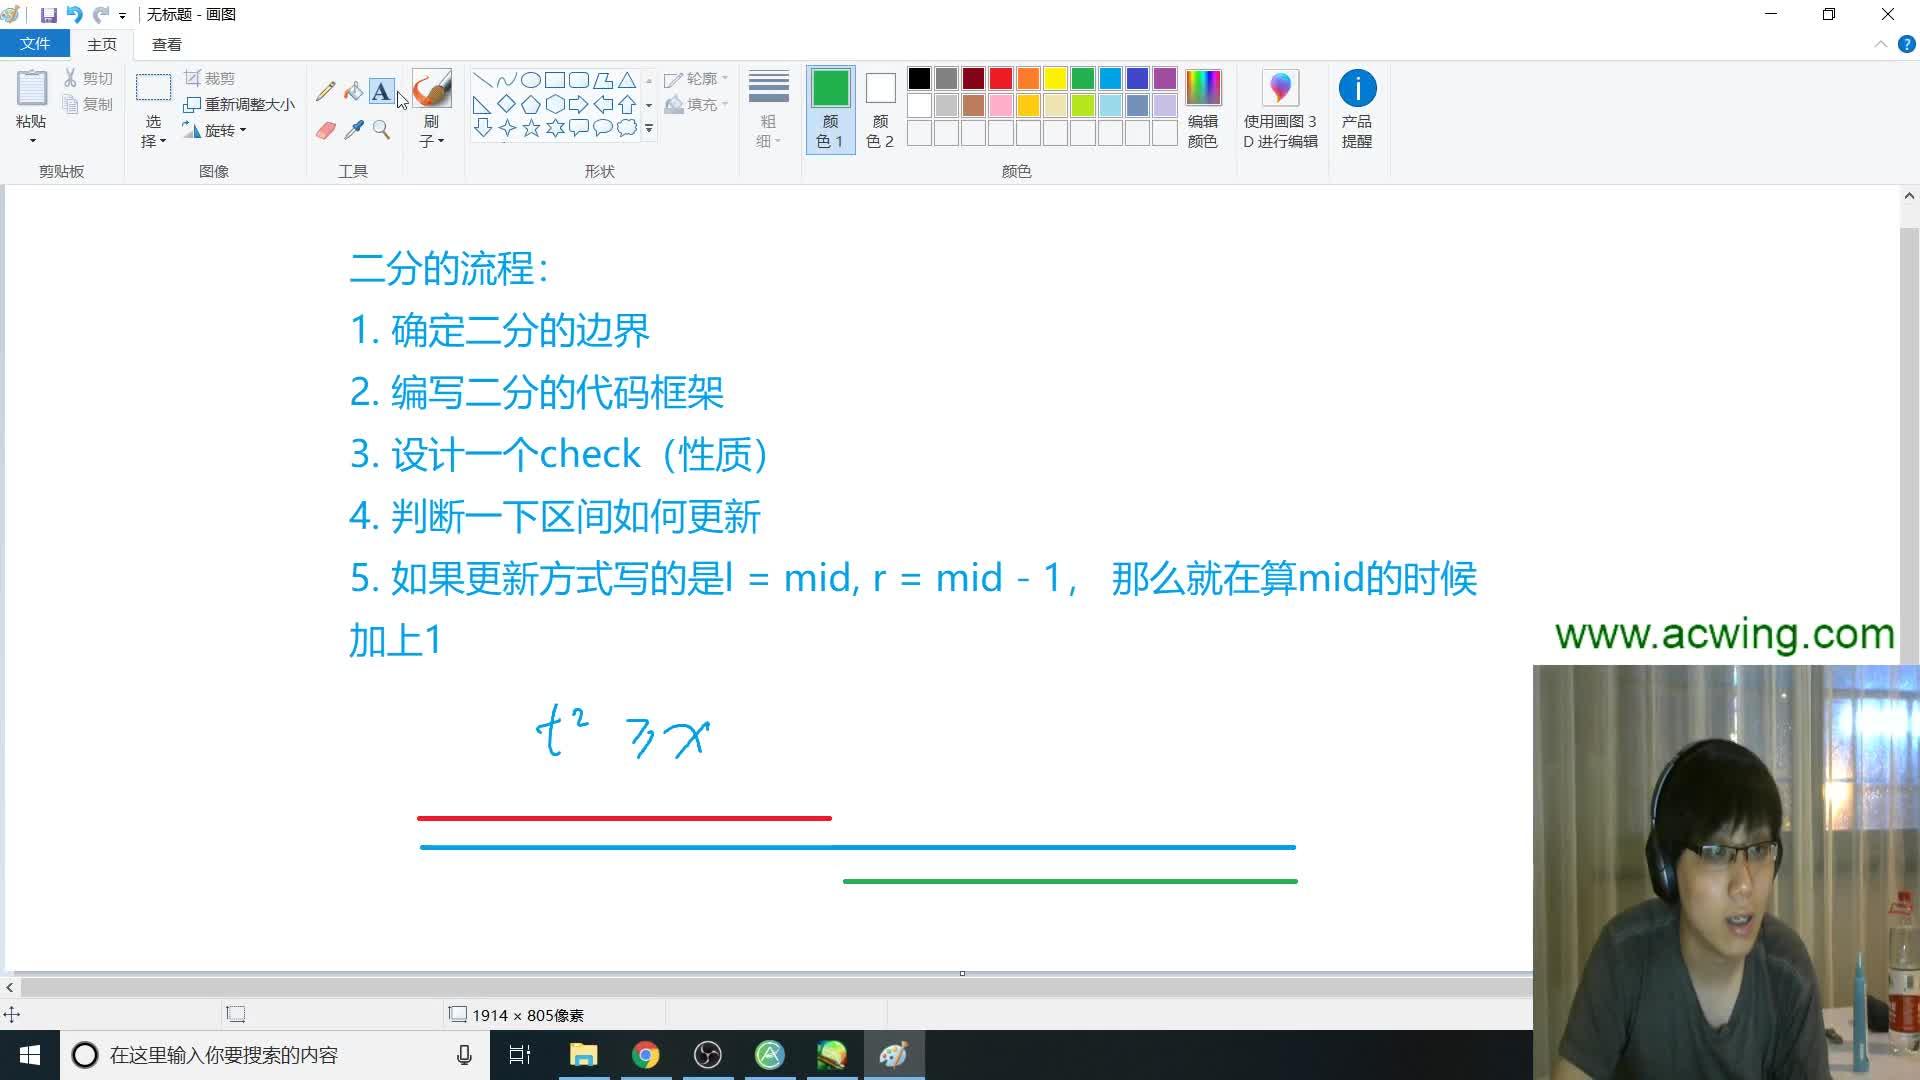Select the Magnifier tool

click(x=381, y=130)
